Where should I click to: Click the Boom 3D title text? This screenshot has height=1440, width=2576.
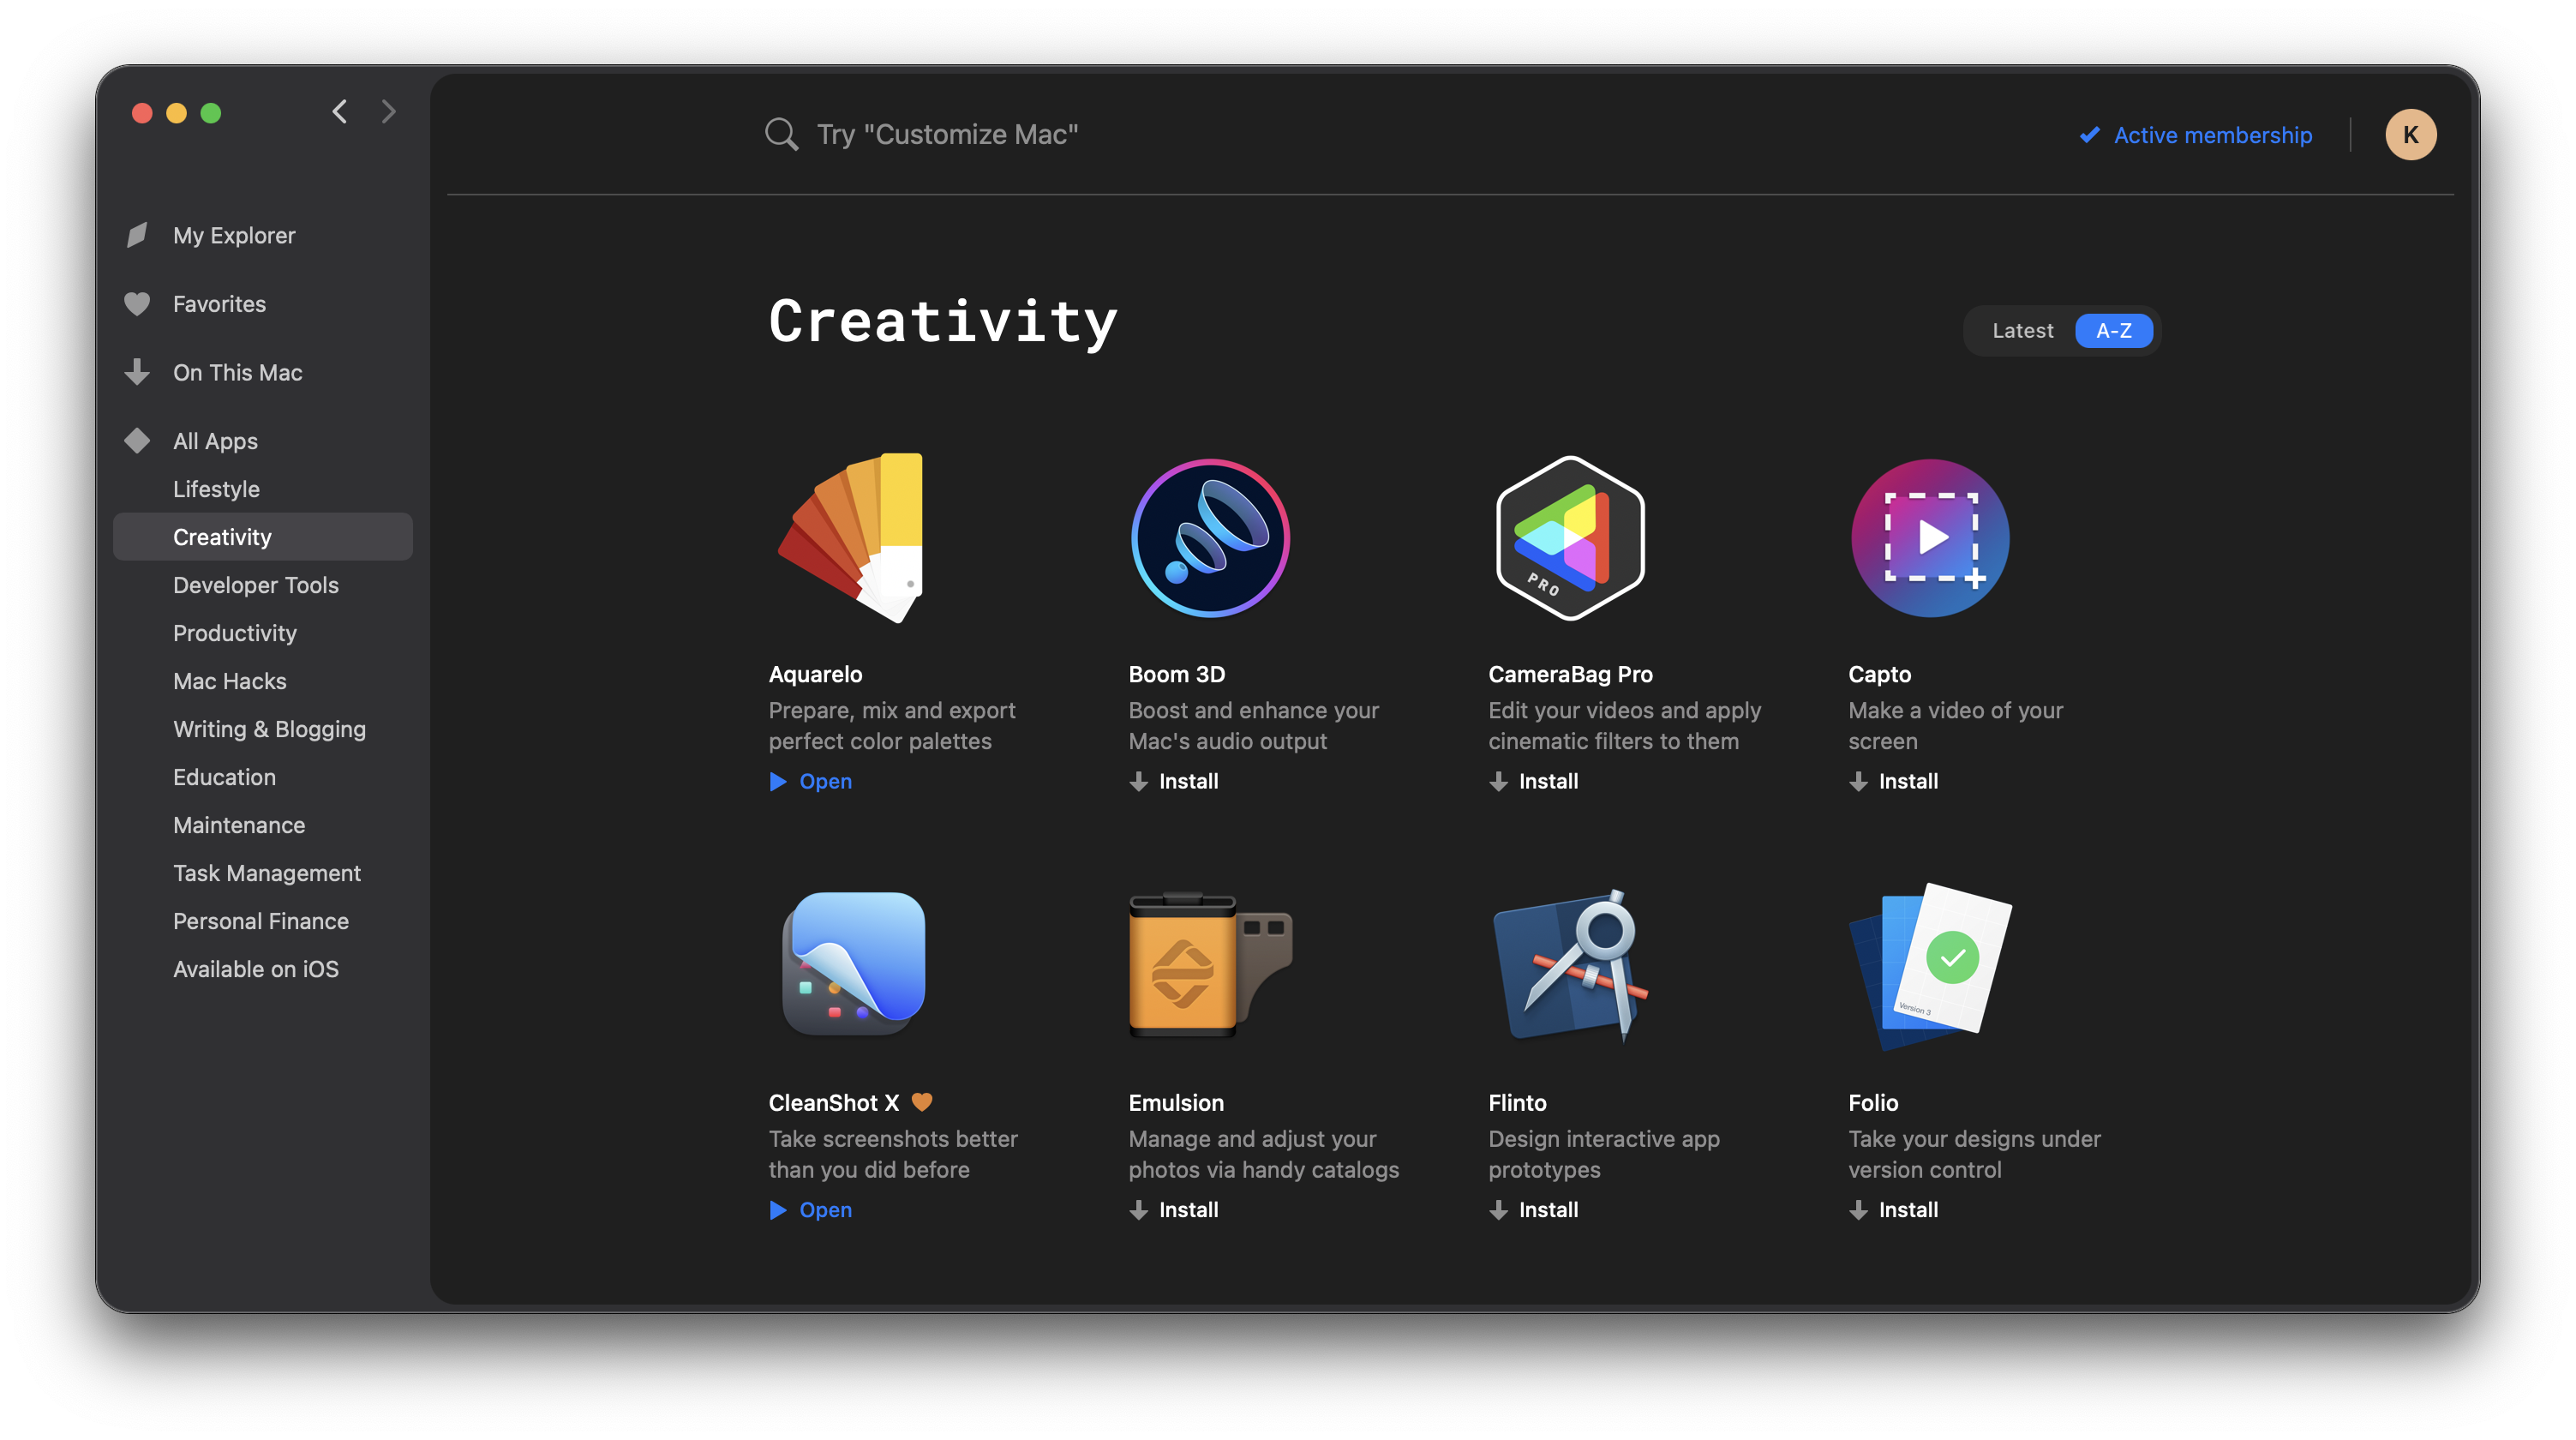pyautogui.click(x=1177, y=674)
